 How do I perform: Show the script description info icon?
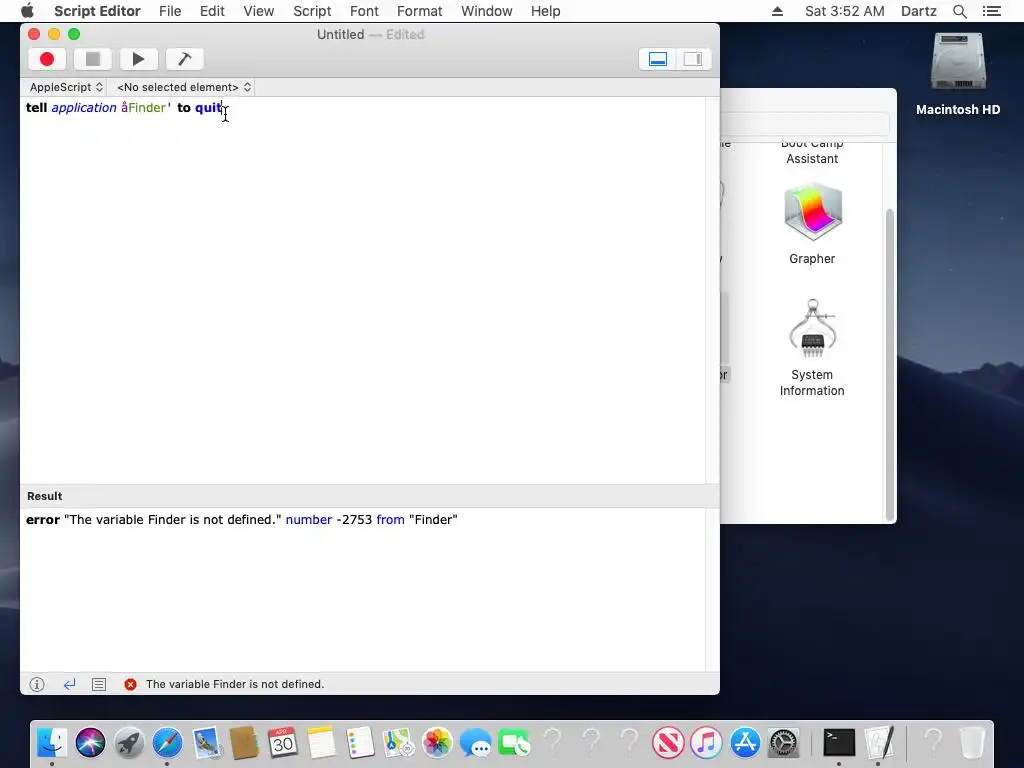37,684
